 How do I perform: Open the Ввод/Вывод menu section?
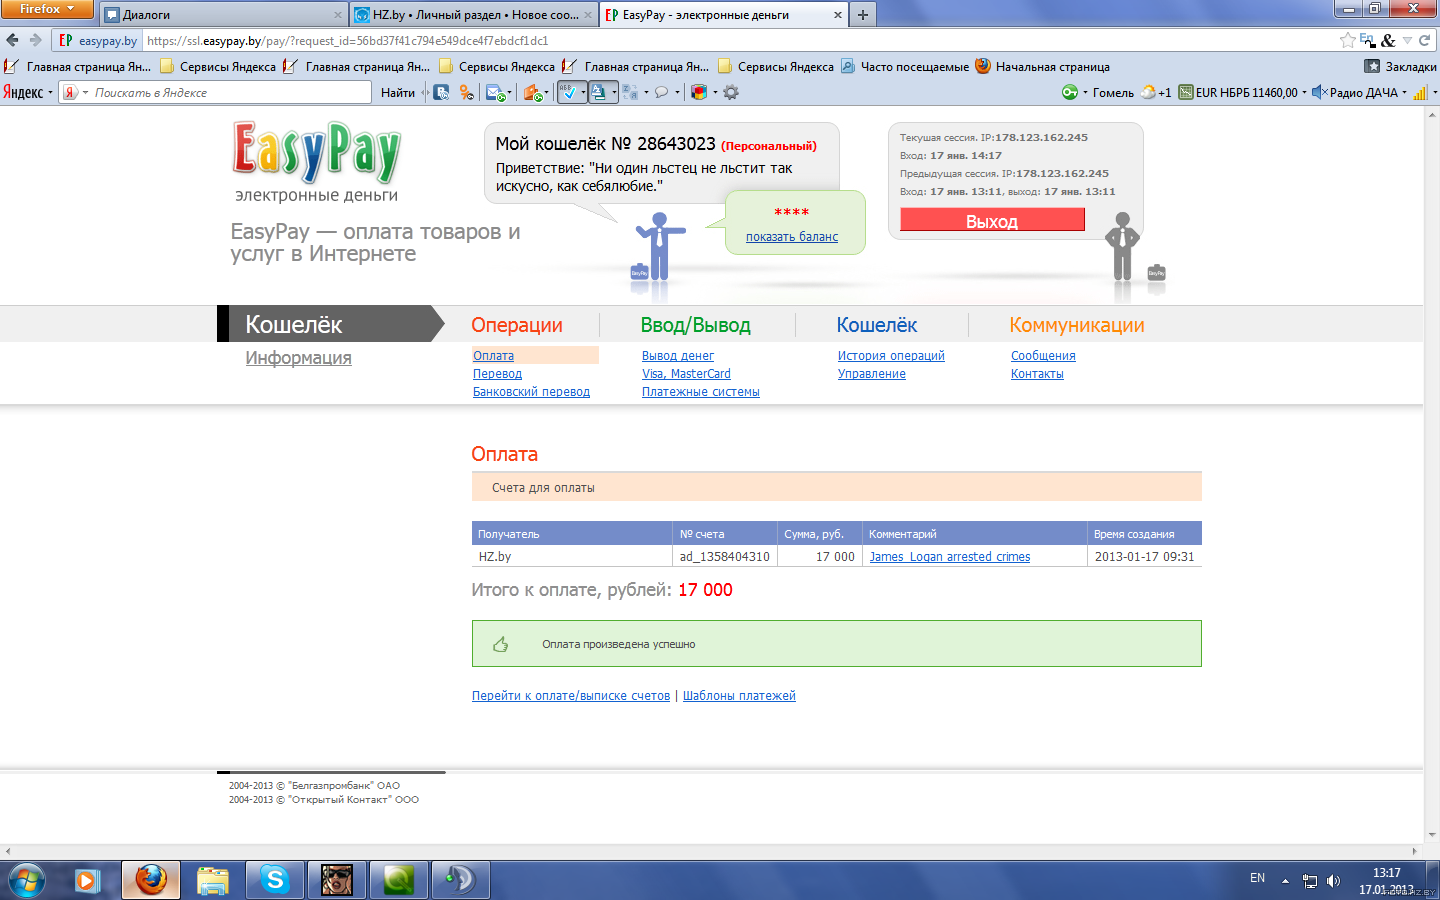(x=696, y=325)
